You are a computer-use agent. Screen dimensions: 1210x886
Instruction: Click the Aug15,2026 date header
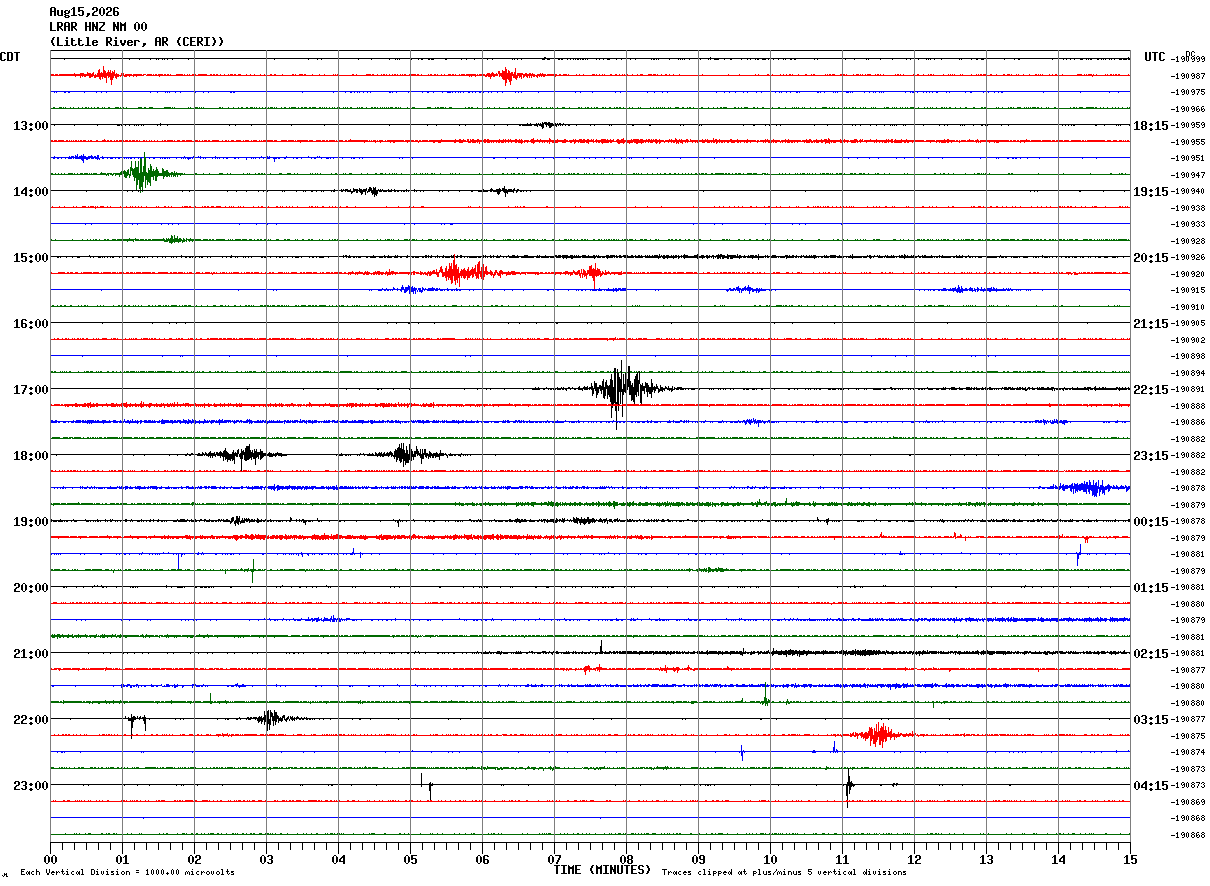coord(84,12)
